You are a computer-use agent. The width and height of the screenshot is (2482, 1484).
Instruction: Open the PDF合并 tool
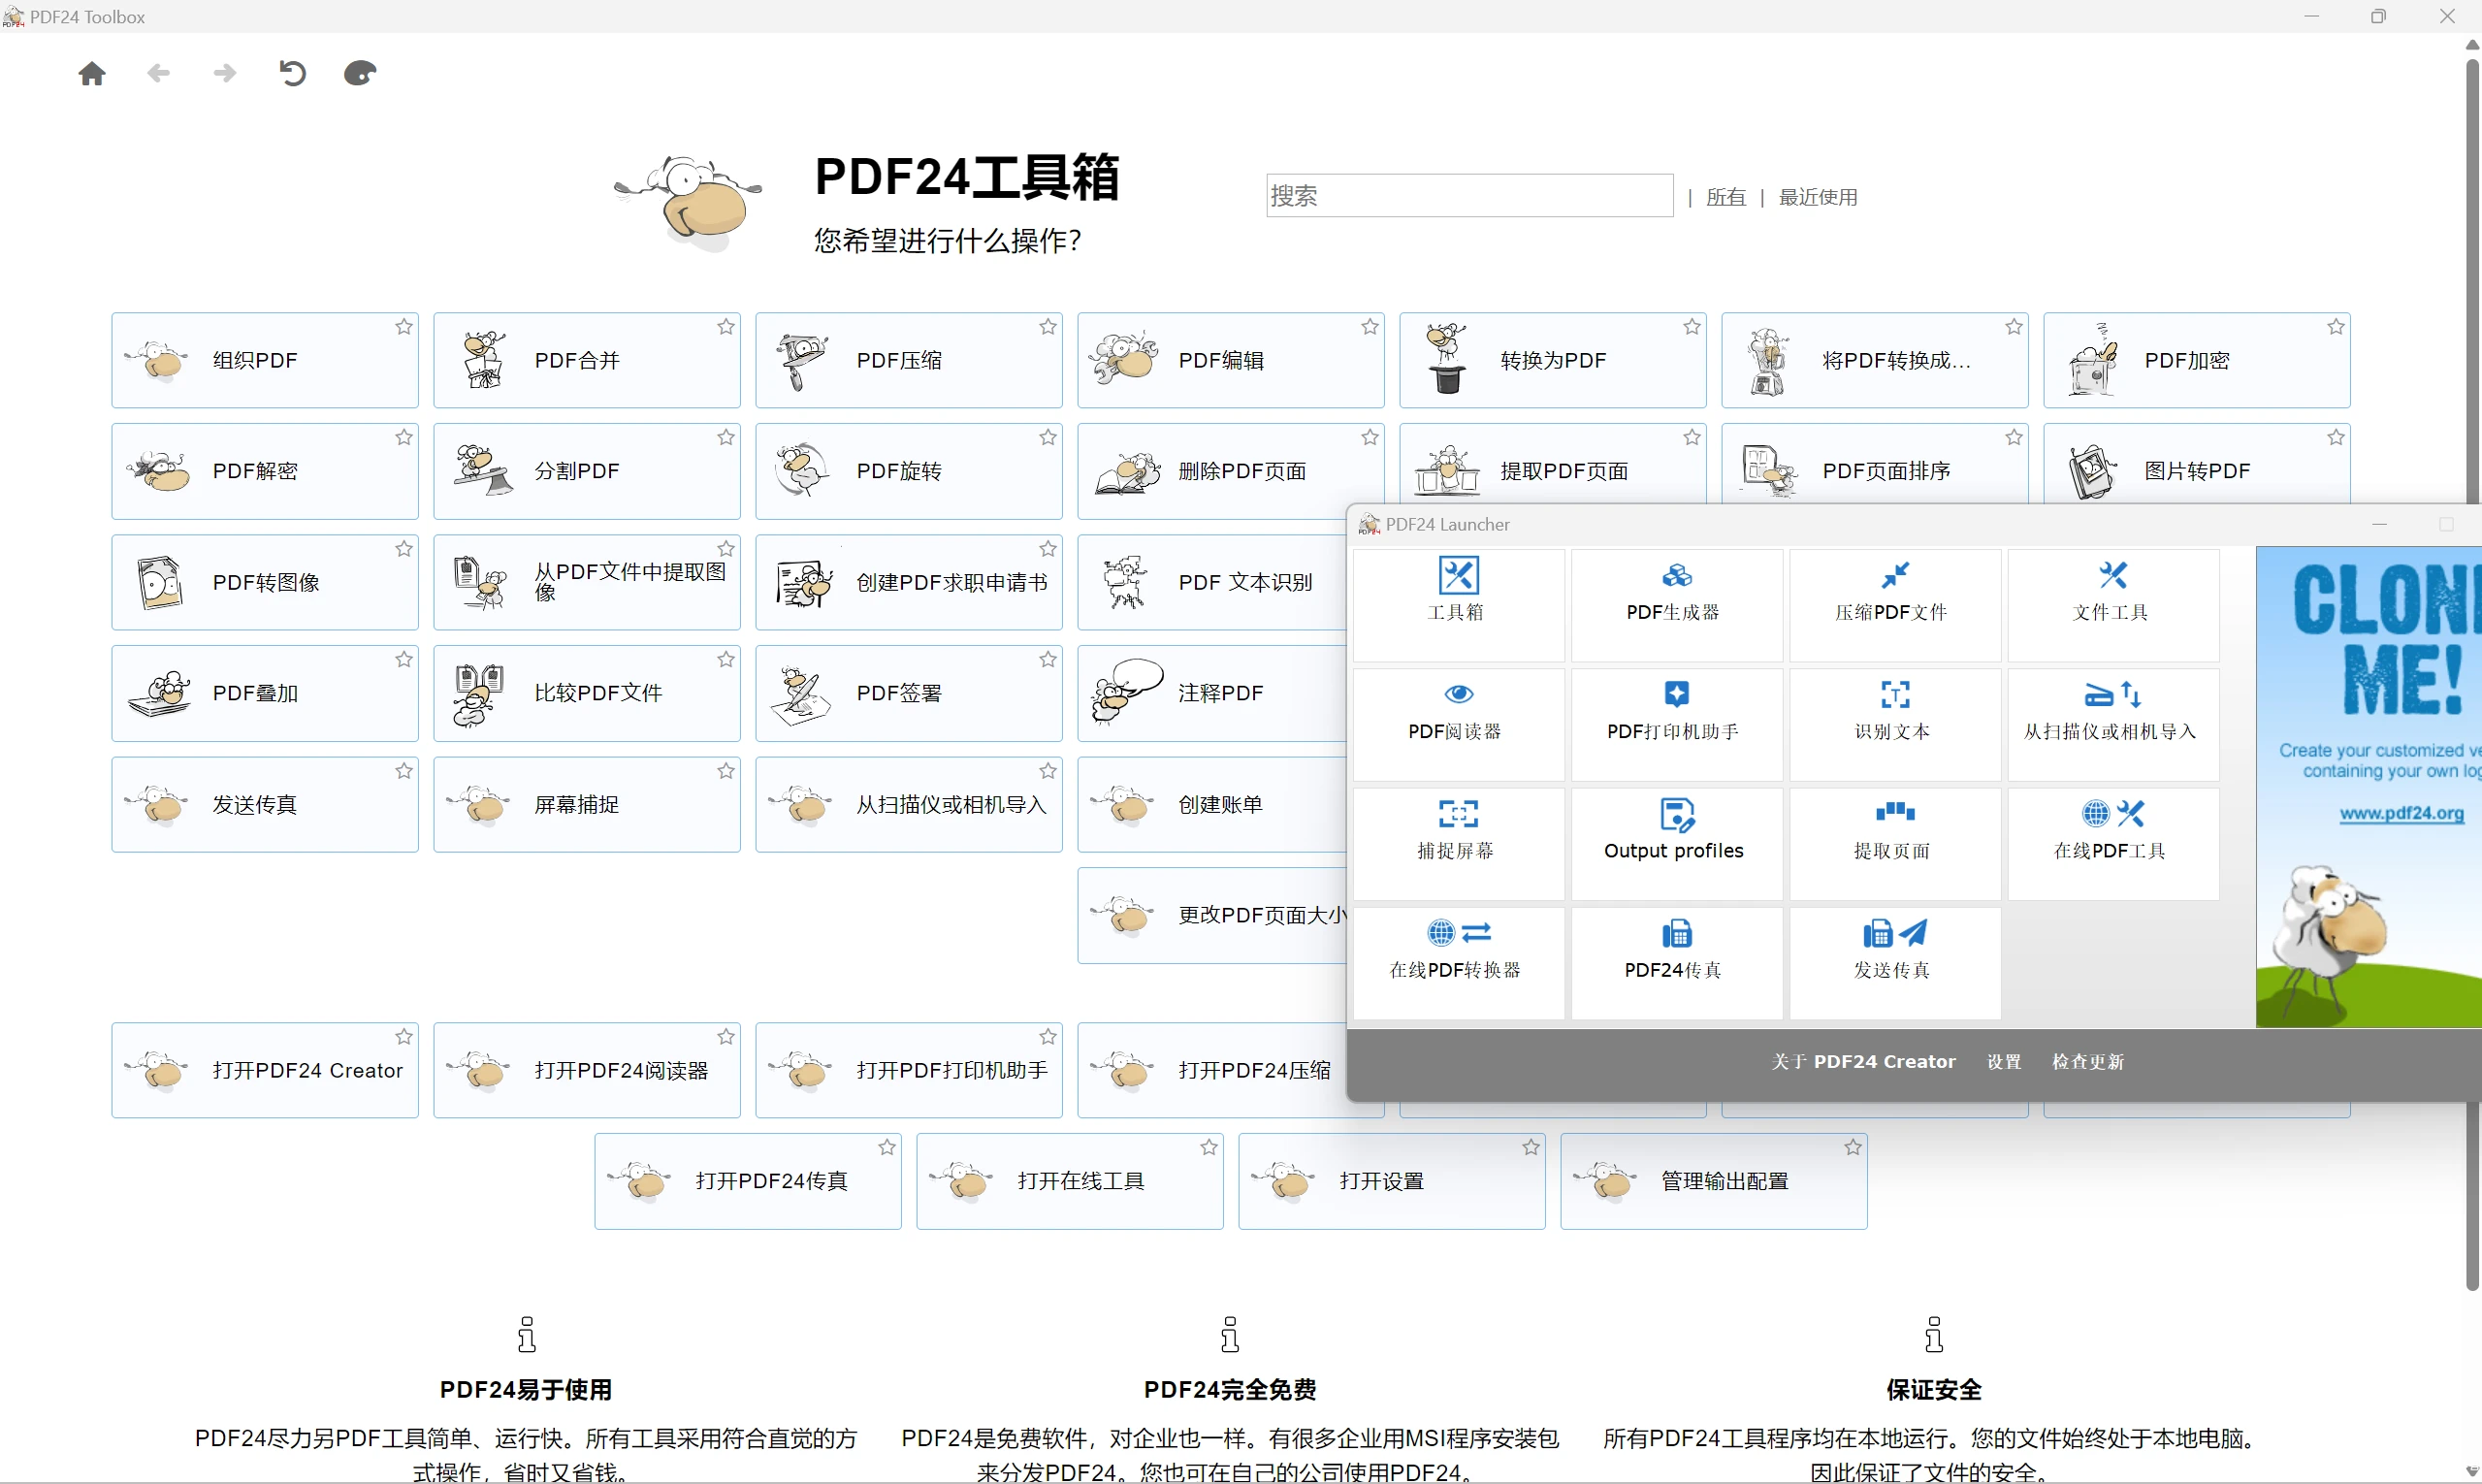587,360
